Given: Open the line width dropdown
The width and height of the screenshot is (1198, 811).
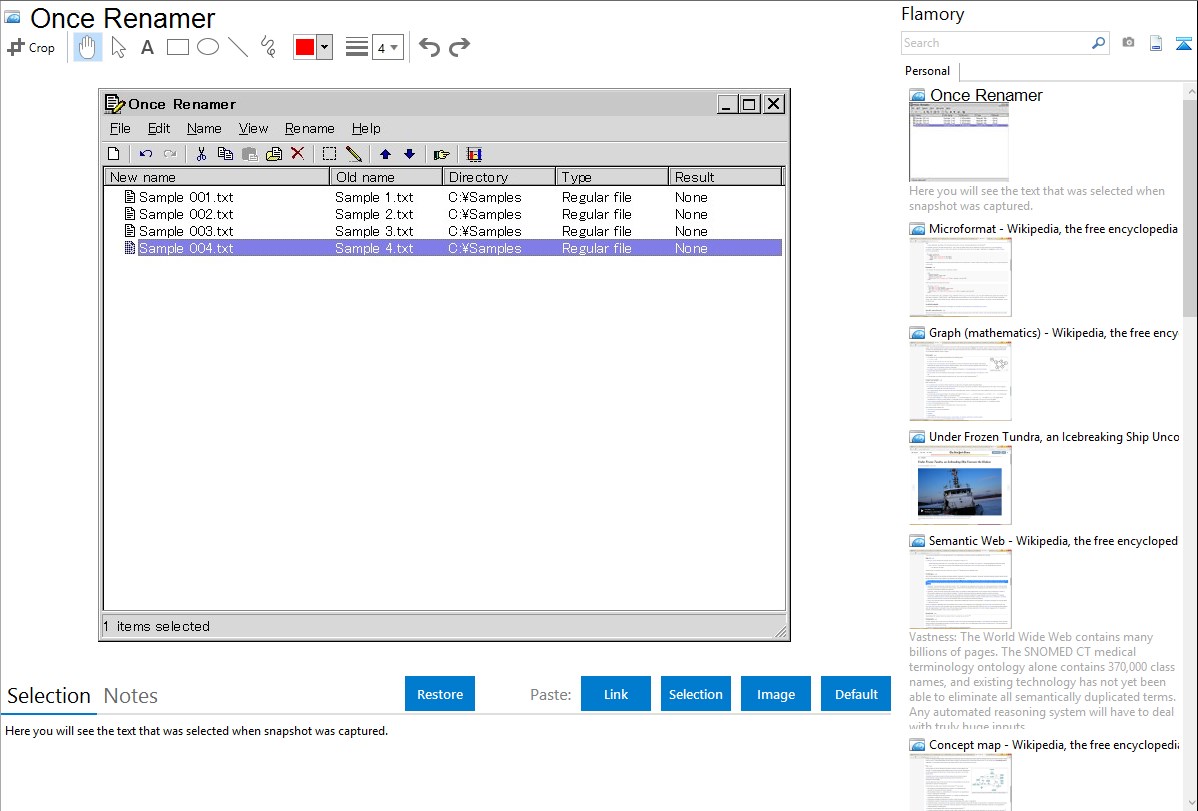Looking at the screenshot, I should 387,47.
